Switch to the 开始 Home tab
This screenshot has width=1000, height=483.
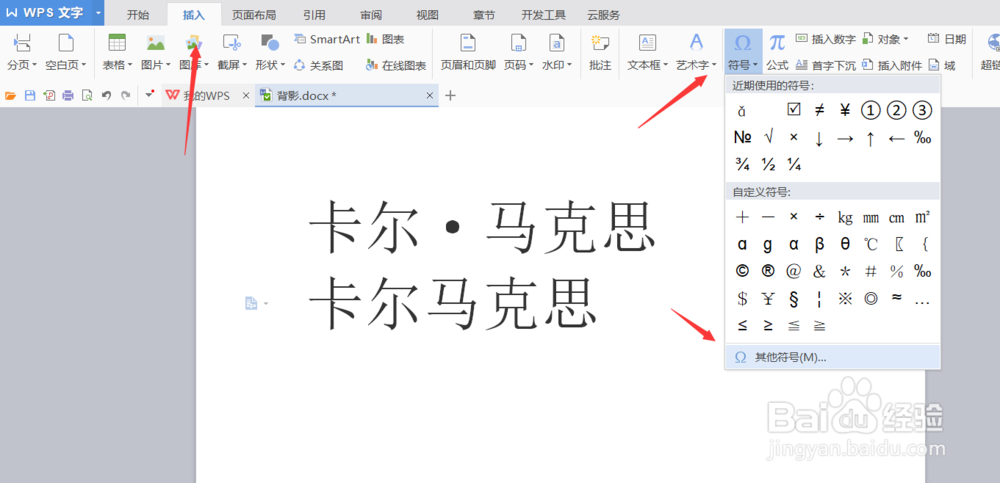pos(138,15)
